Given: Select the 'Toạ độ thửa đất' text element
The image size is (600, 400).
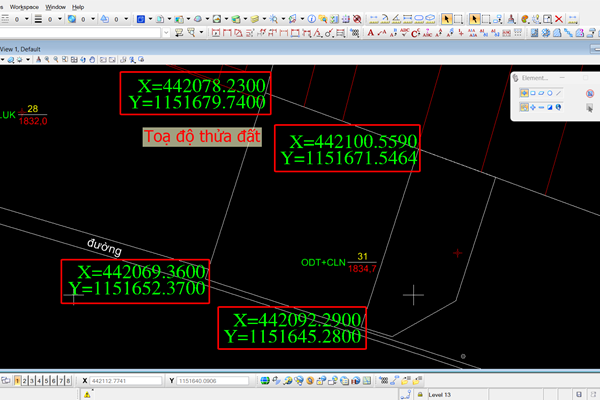Looking at the screenshot, I should tap(202, 137).
